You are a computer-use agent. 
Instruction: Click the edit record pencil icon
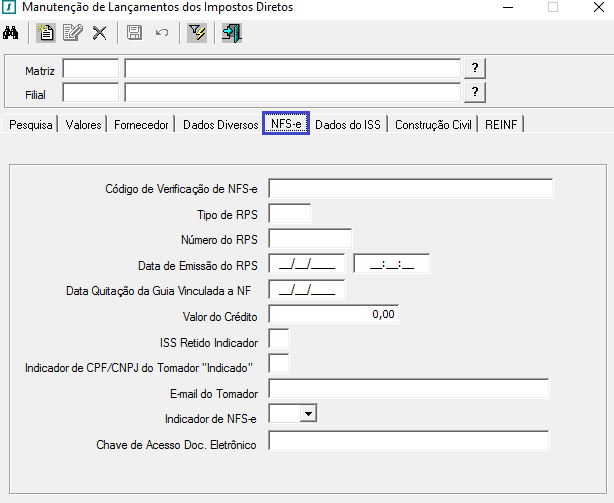[73, 33]
